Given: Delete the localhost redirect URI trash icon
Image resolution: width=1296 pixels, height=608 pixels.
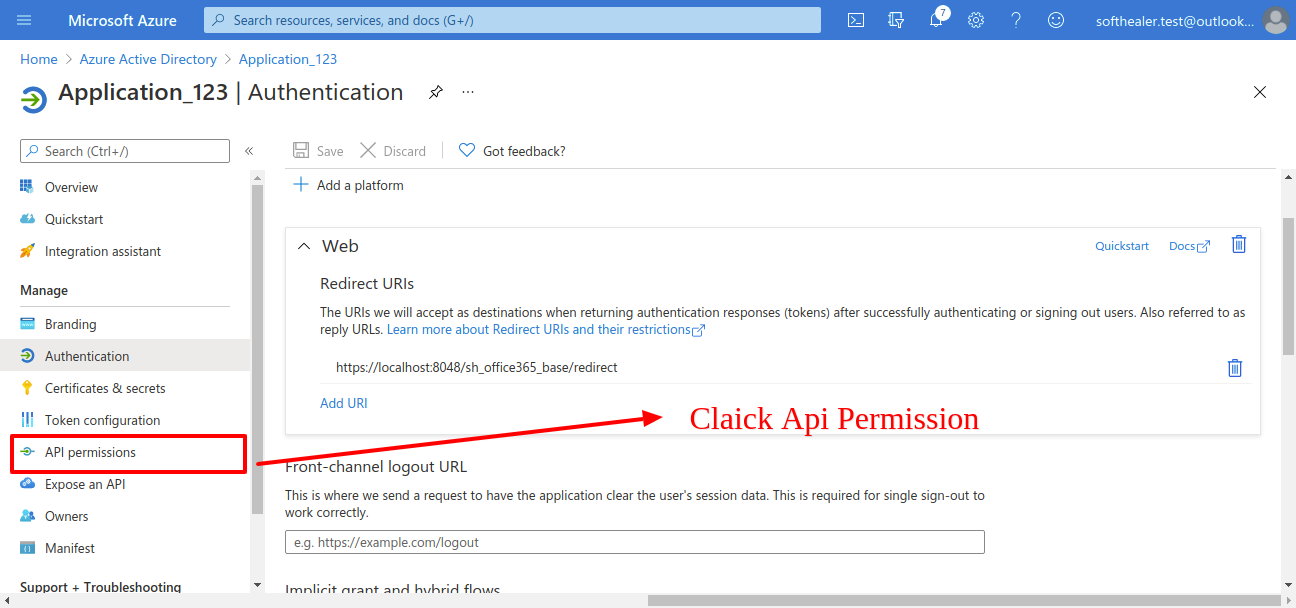Looking at the screenshot, I should click(x=1235, y=368).
